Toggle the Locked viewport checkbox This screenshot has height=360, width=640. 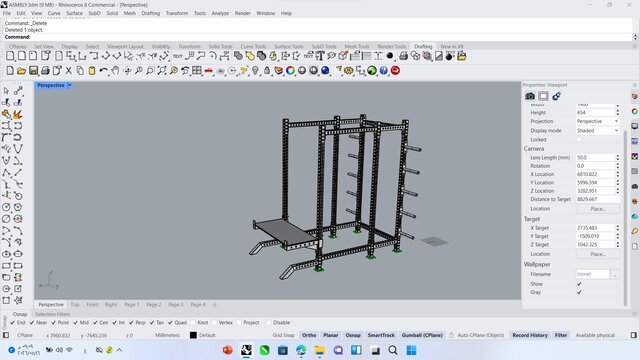(579, 140)
